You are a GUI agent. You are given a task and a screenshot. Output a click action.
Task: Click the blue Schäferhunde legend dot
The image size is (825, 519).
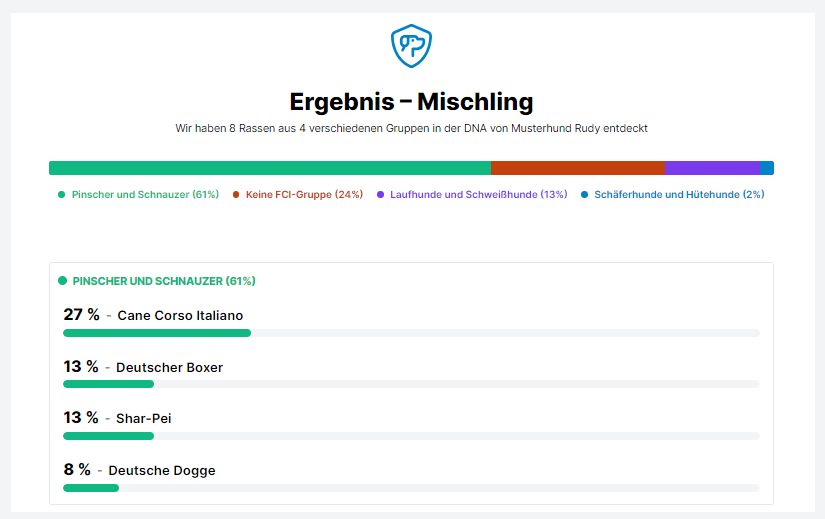[585, 195]
